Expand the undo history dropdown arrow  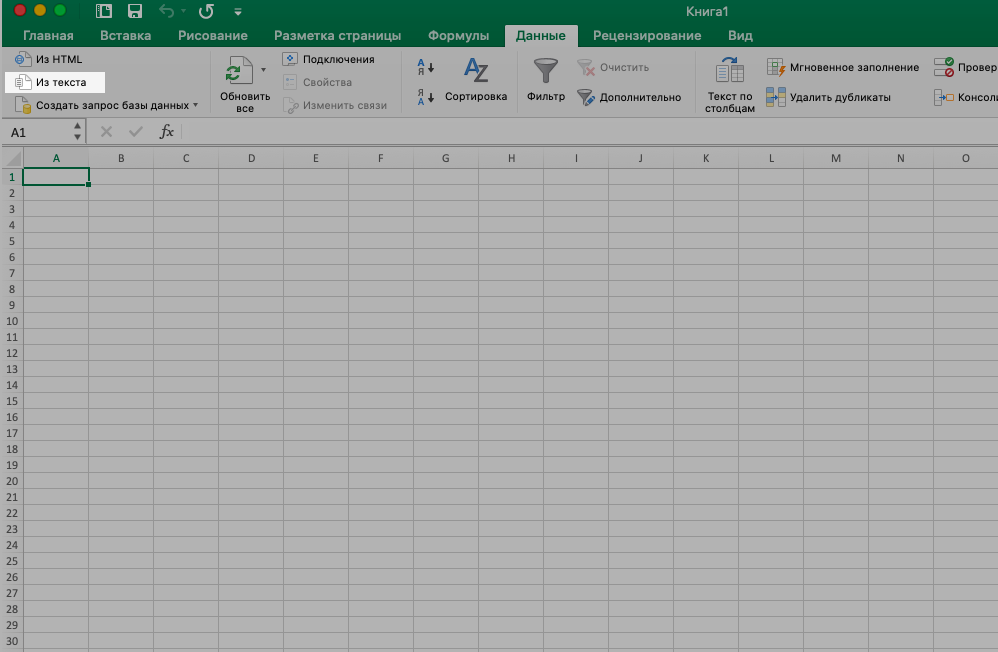[183, 11]
